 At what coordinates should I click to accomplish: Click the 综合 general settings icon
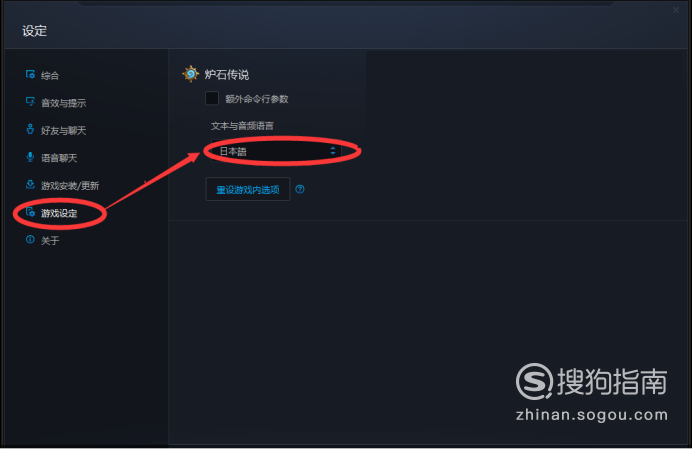30,75
